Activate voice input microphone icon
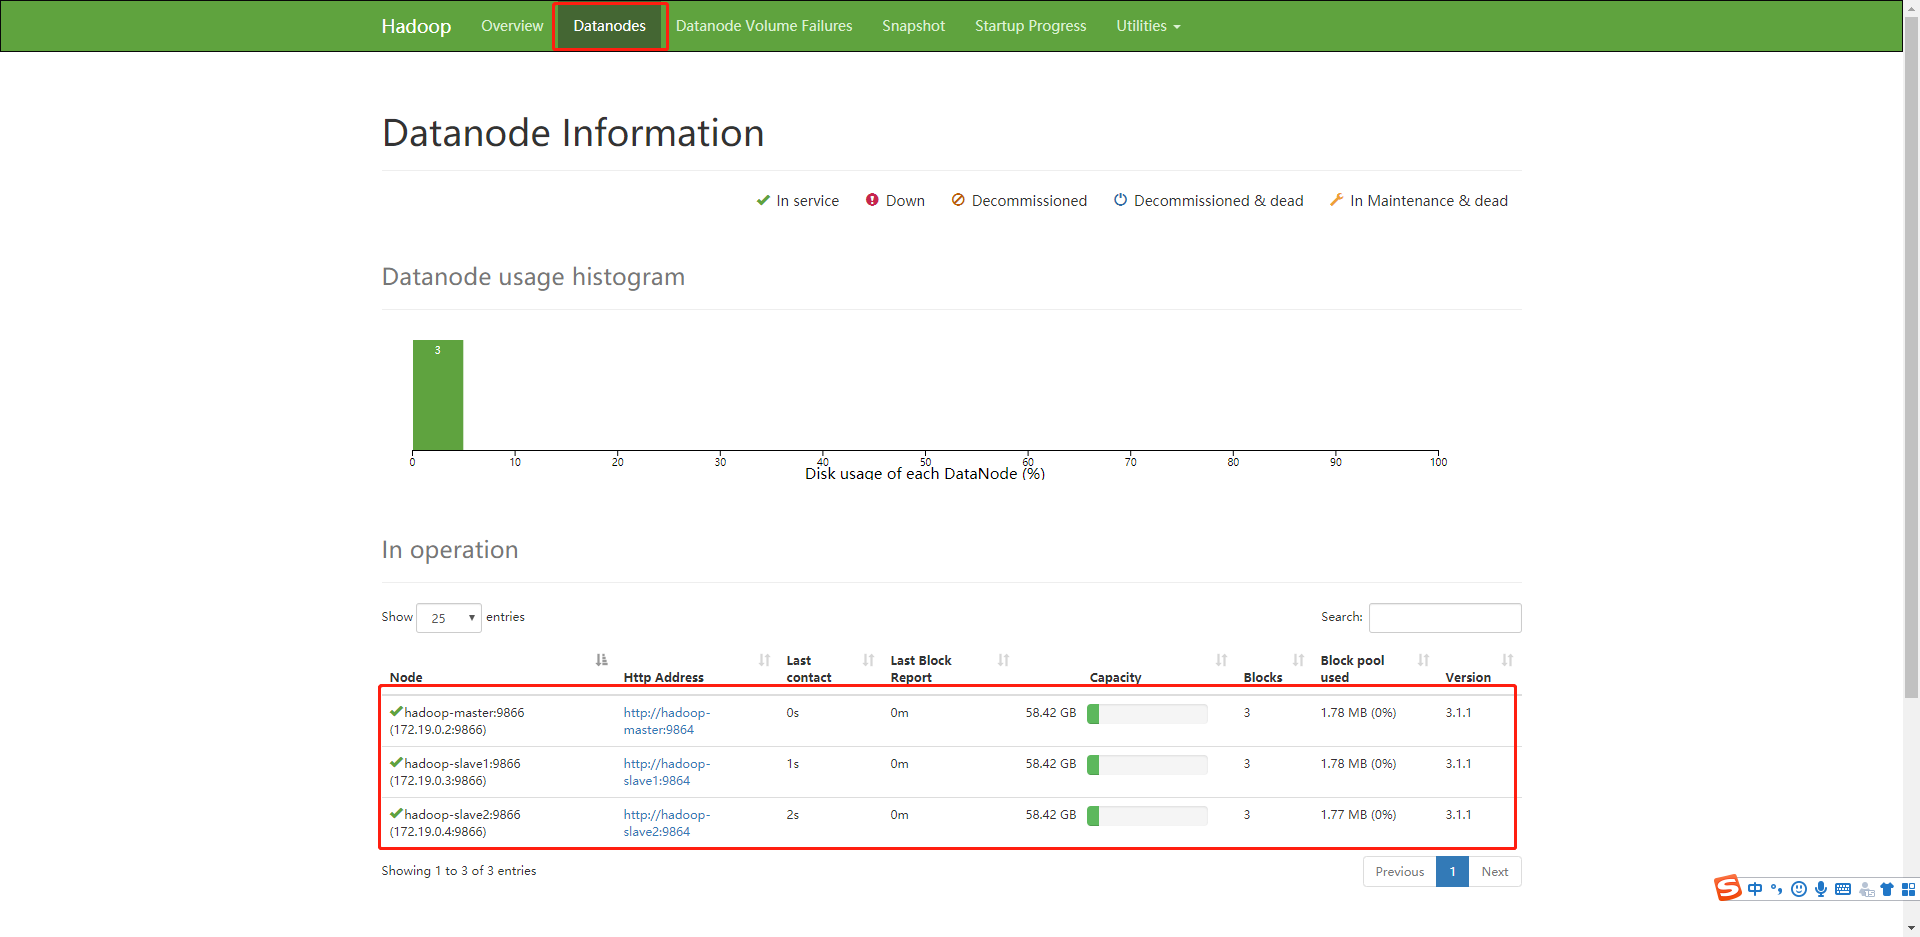This screenshot has width=1920, height=937. pyautogui.click(x=1821, y=889)
